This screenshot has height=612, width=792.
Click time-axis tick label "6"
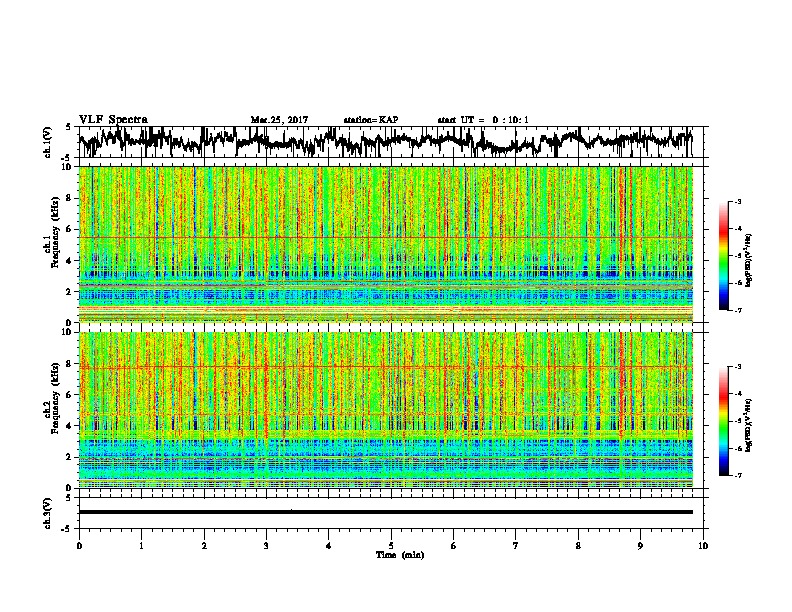(x=454, y=546)
